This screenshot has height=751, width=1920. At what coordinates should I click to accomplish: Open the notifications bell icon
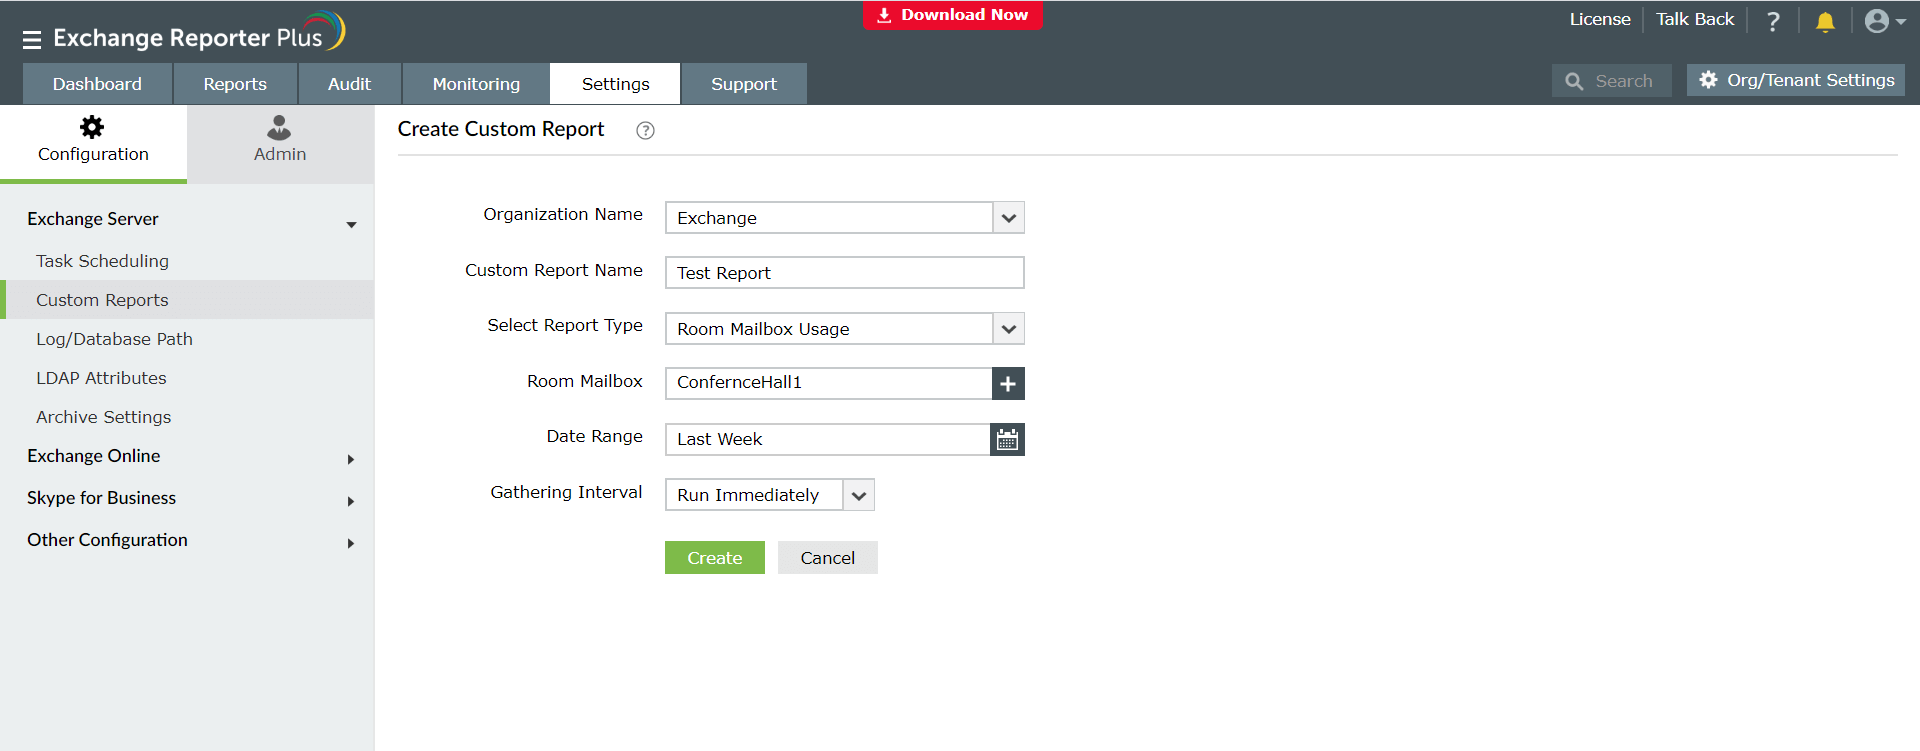tap(1825, 21)
